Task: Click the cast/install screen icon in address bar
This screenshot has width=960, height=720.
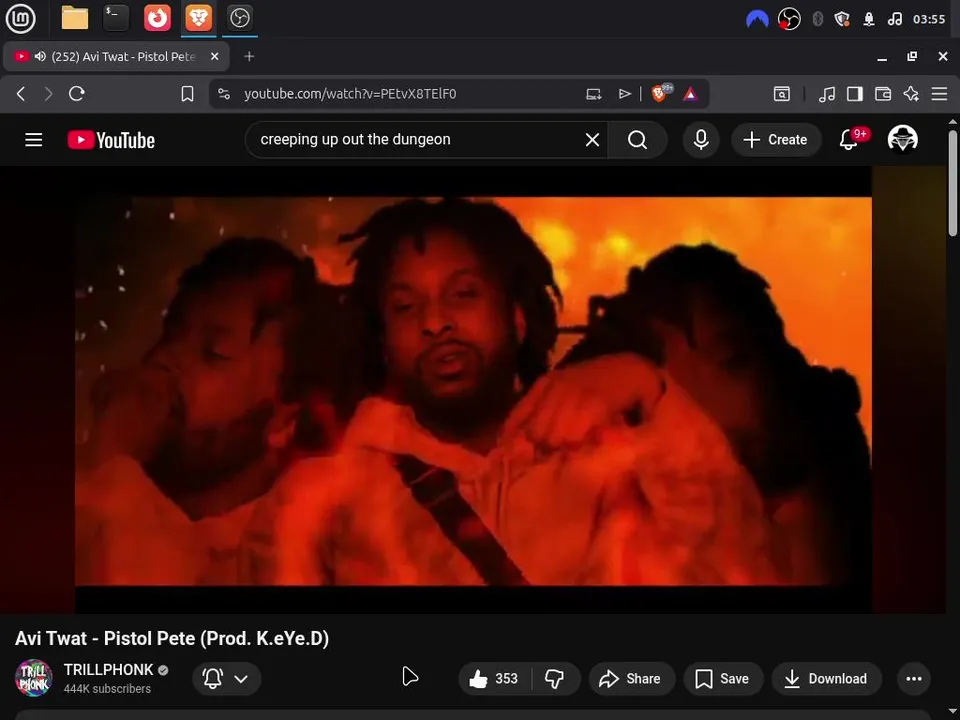Action: click(x=593, y=94)
